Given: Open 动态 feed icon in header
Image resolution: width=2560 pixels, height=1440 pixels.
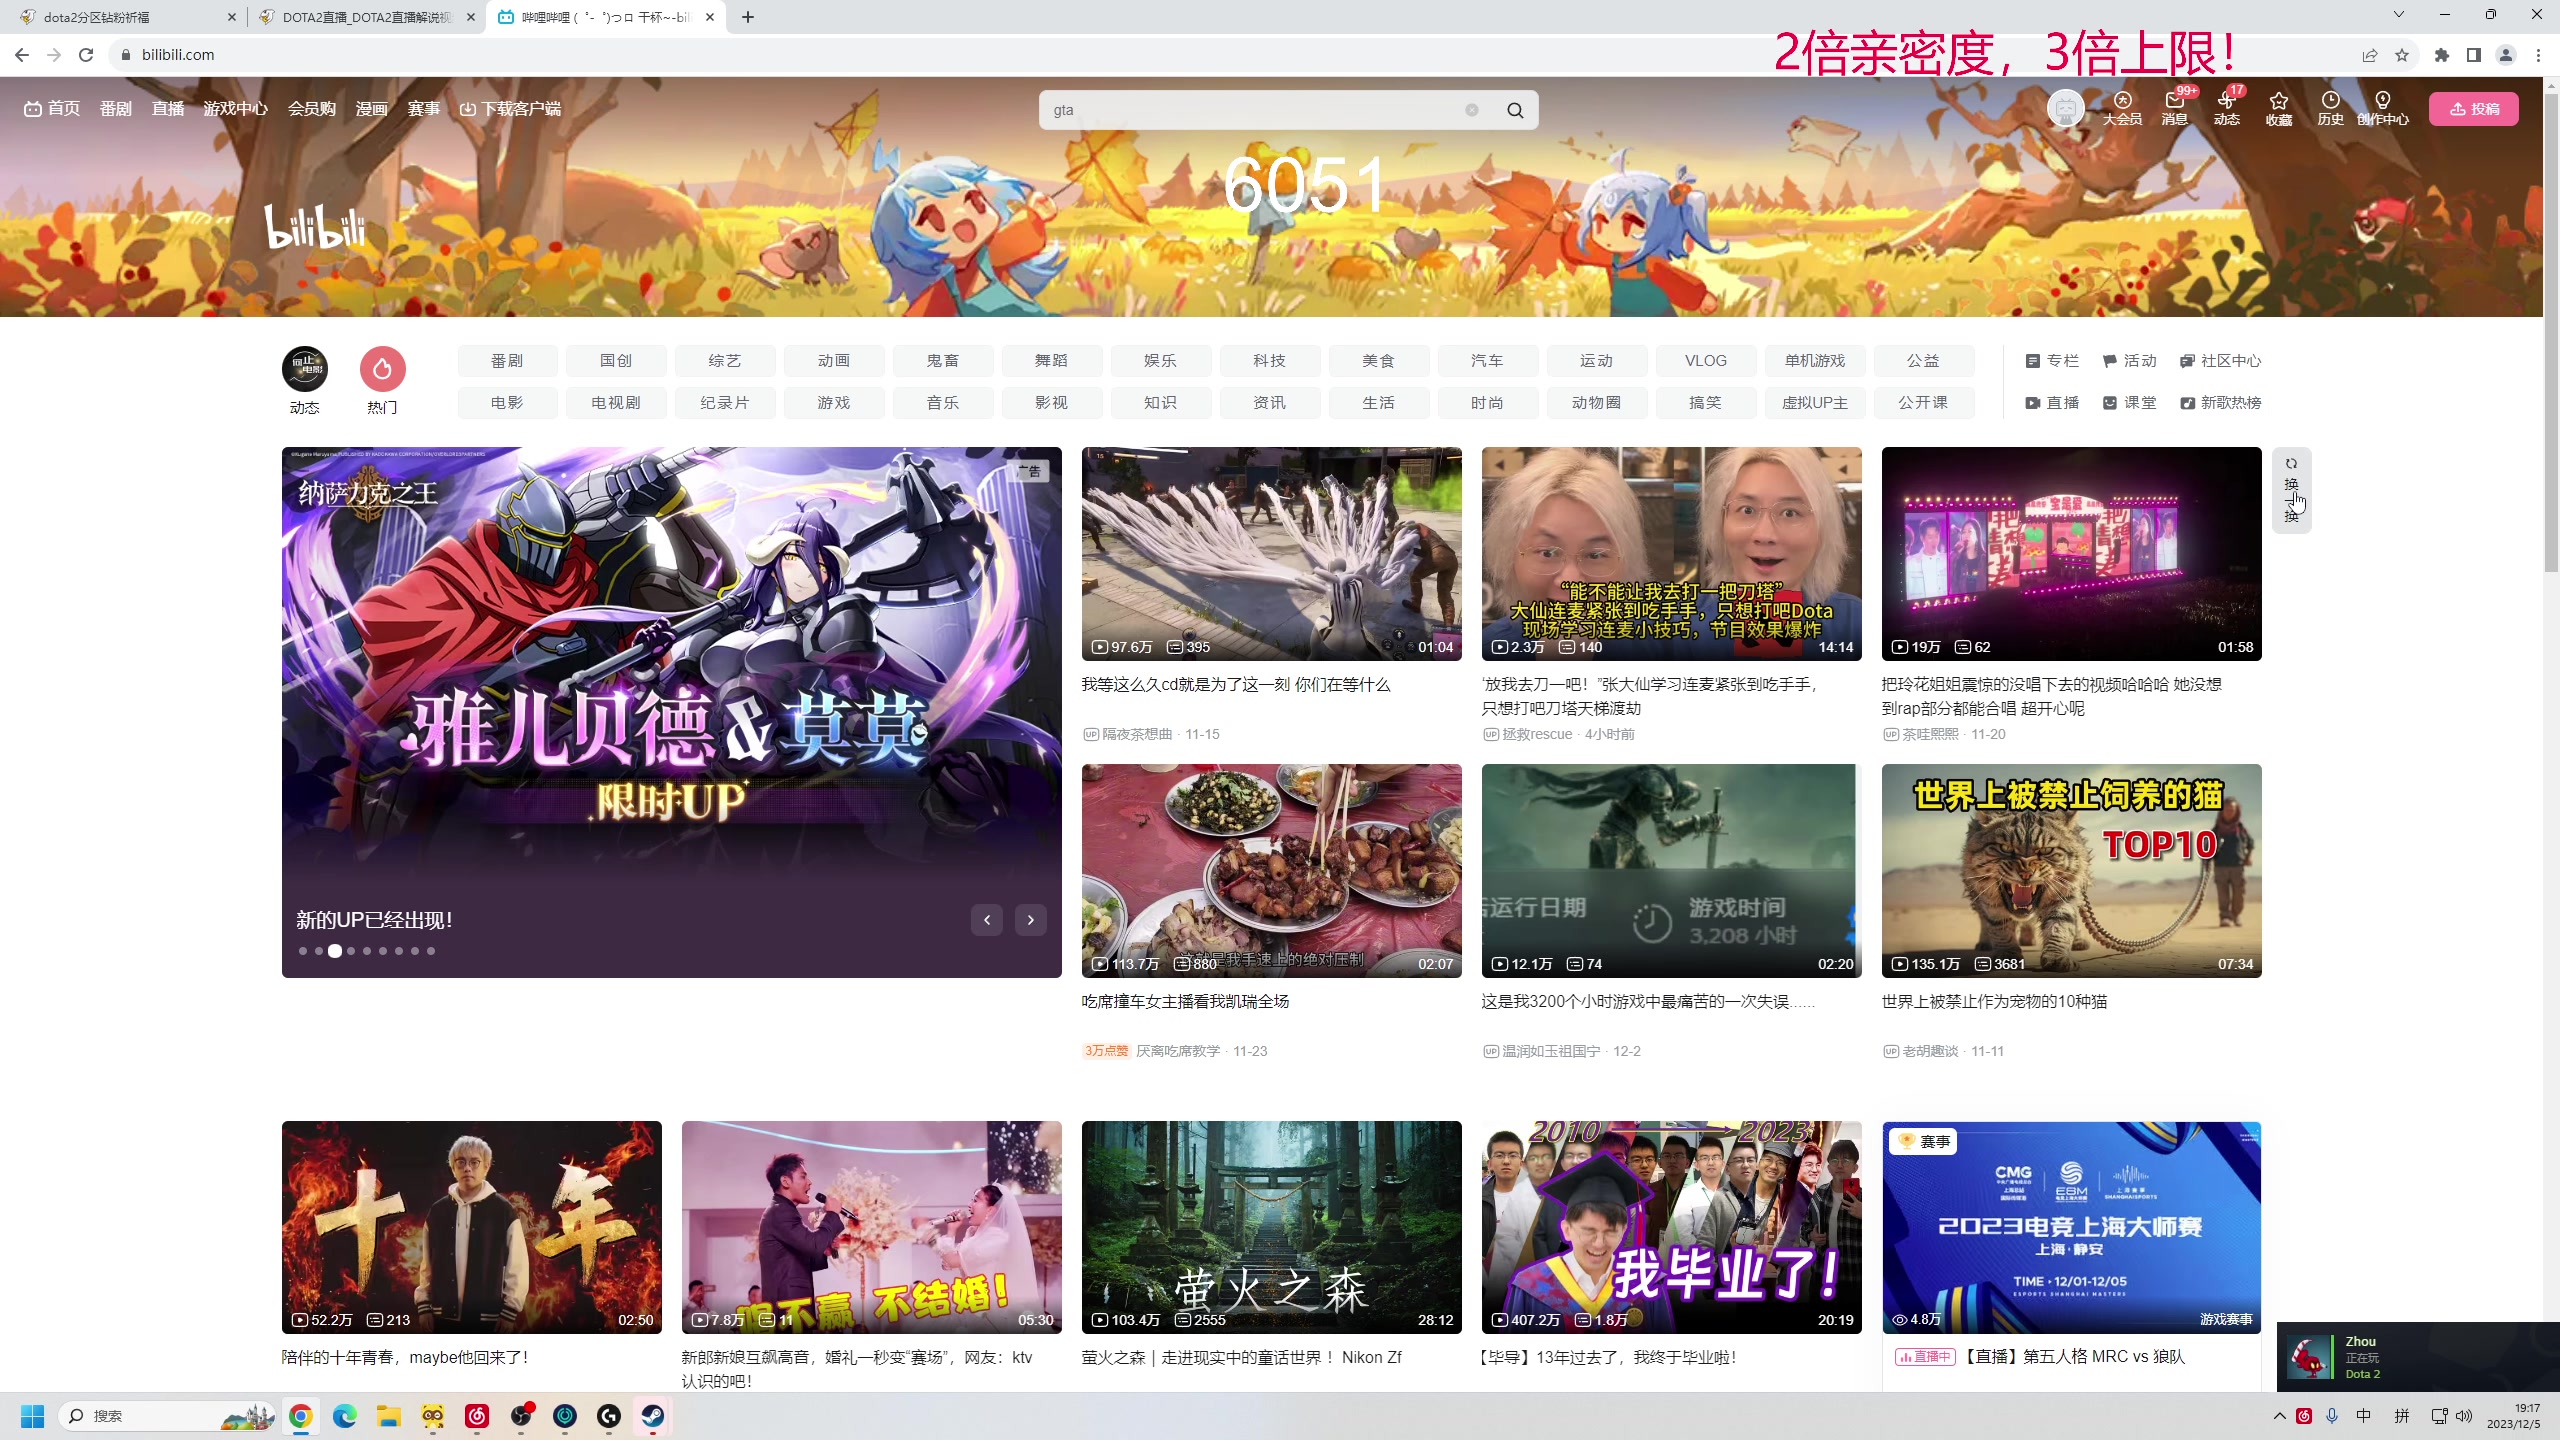Looking at the screenshot, I should [2226, 109].
